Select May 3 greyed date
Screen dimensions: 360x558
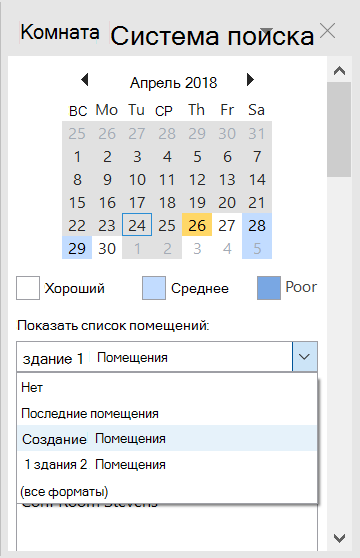(x=197, y=248)
